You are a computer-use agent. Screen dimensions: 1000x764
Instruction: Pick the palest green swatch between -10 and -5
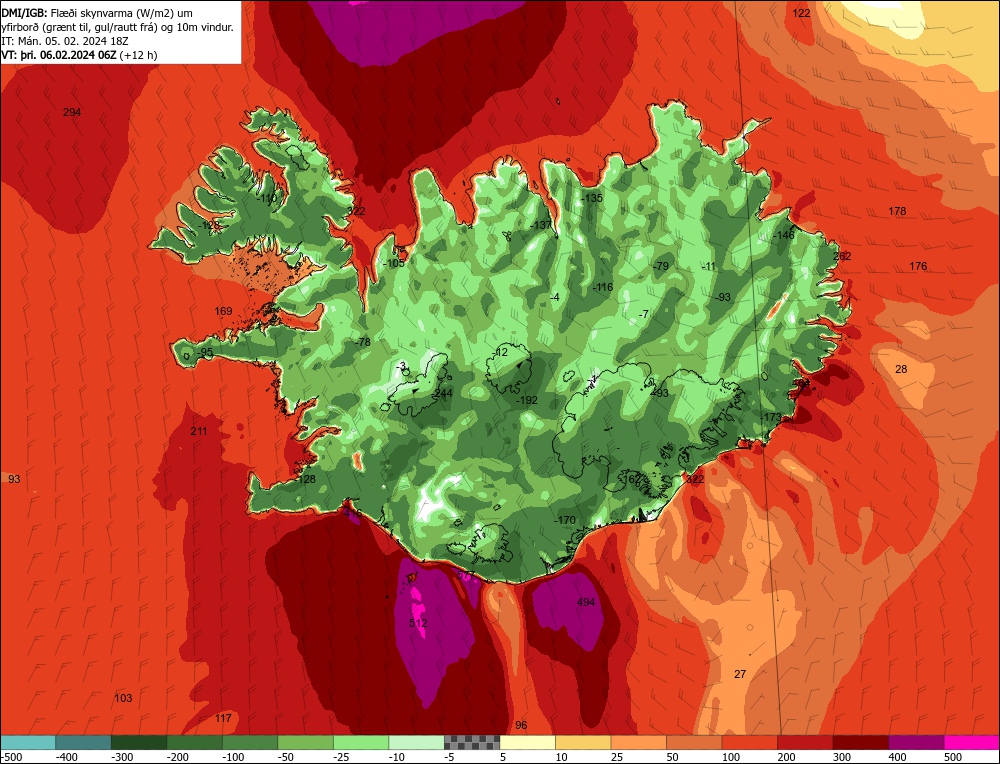(416, 742)
